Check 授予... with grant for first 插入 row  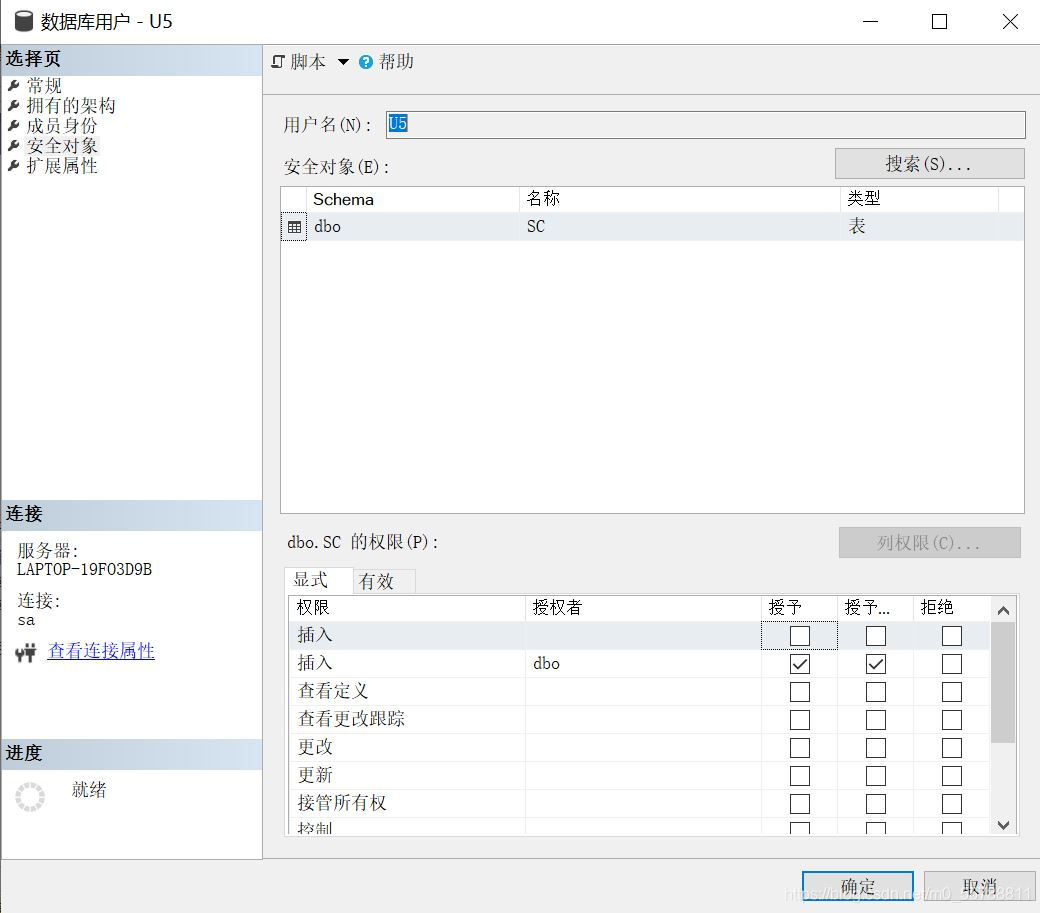tap(876, 636)
